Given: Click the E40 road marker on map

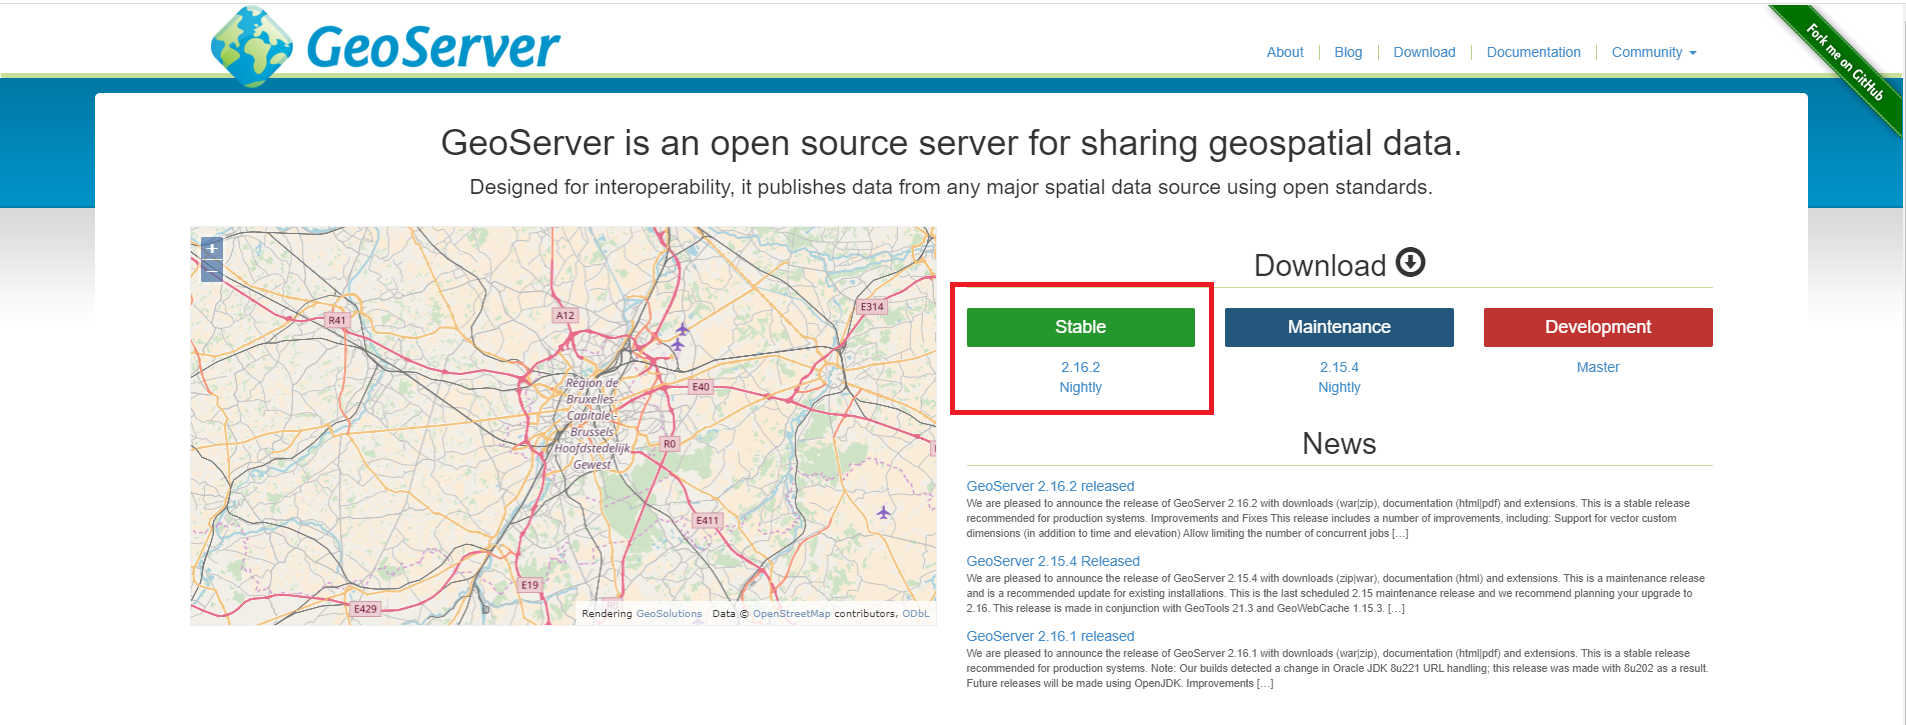Looking at the screenshot, I should coord(701,387).
